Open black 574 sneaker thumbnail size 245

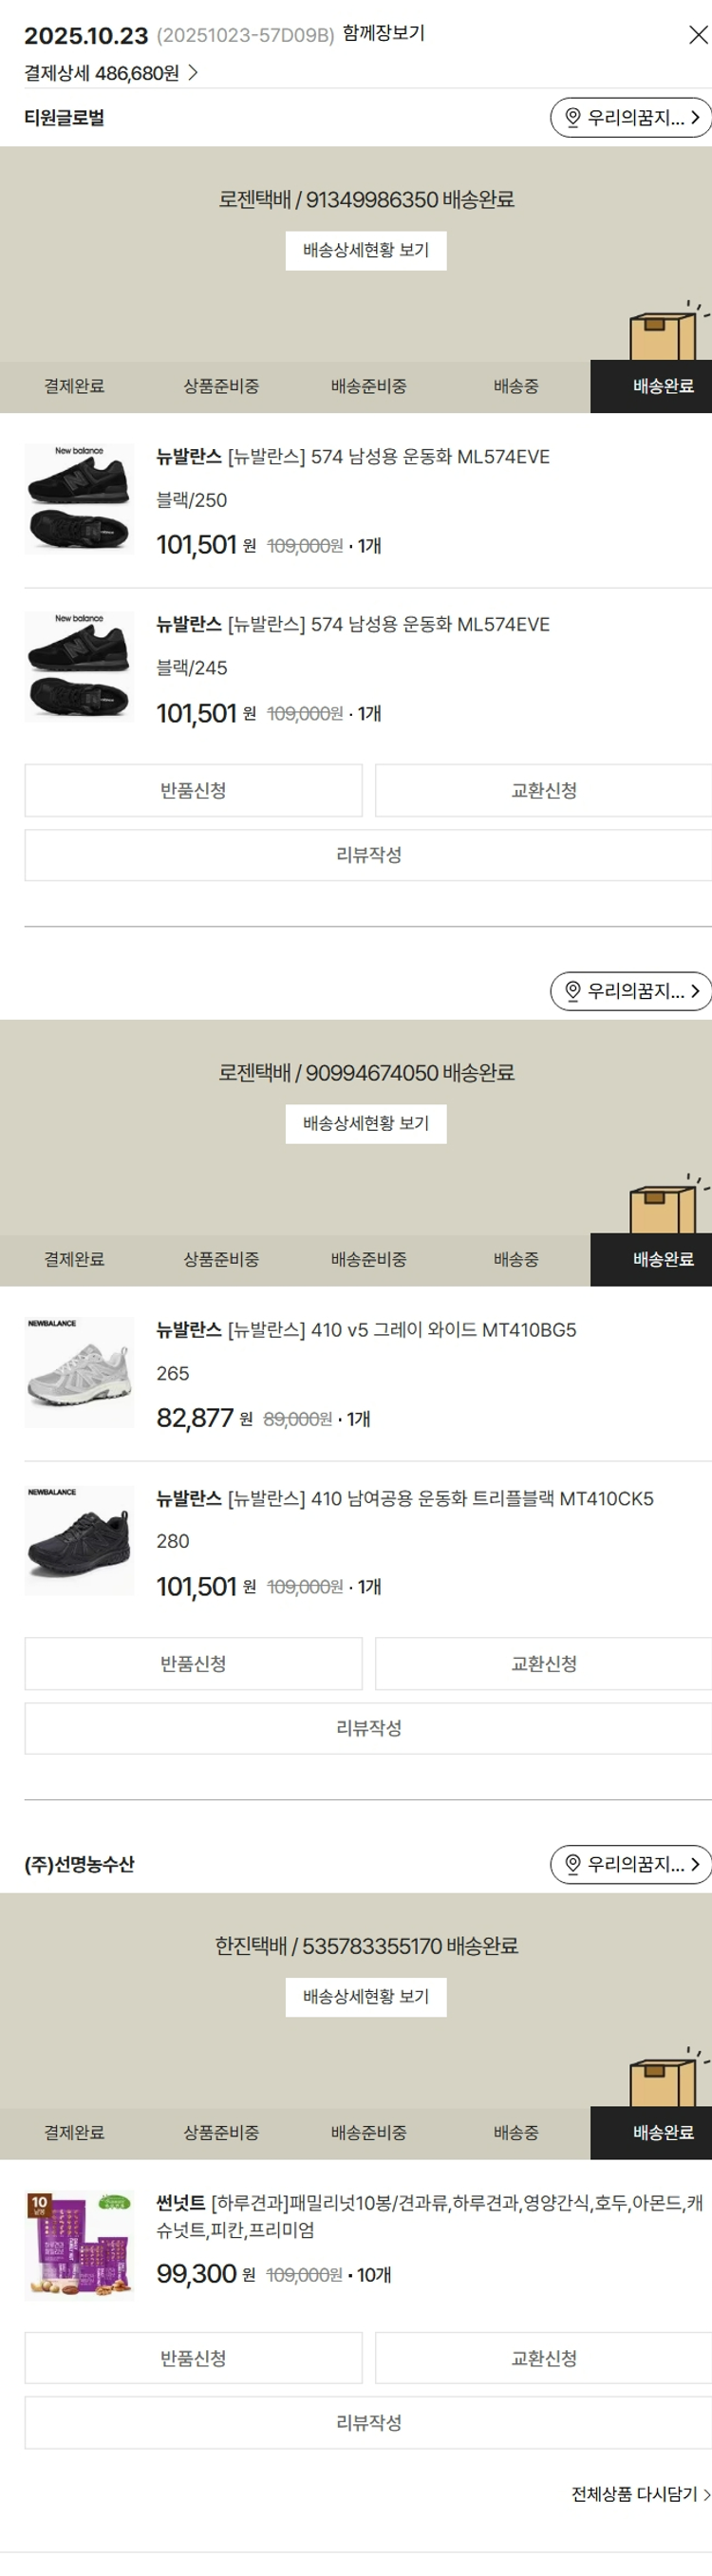(x=79, y=667)
